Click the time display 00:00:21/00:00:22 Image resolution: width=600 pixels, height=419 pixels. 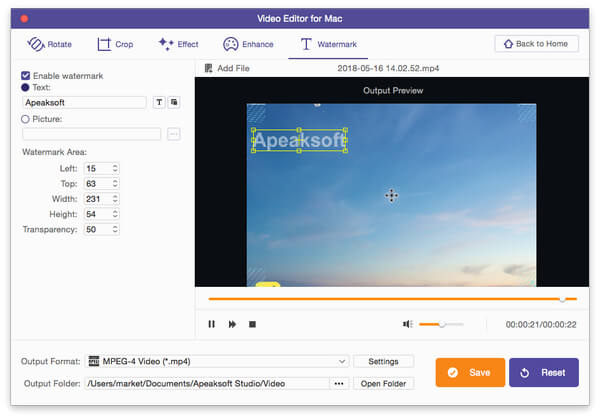click(541, 324)
